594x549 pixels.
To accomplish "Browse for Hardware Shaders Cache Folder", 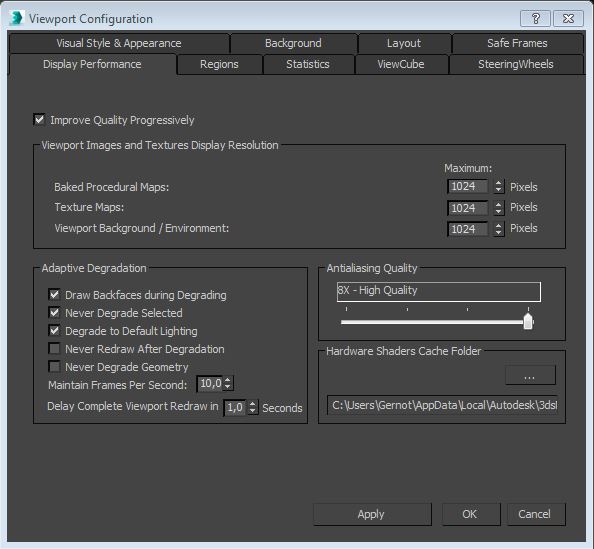I will coord(530,375).
